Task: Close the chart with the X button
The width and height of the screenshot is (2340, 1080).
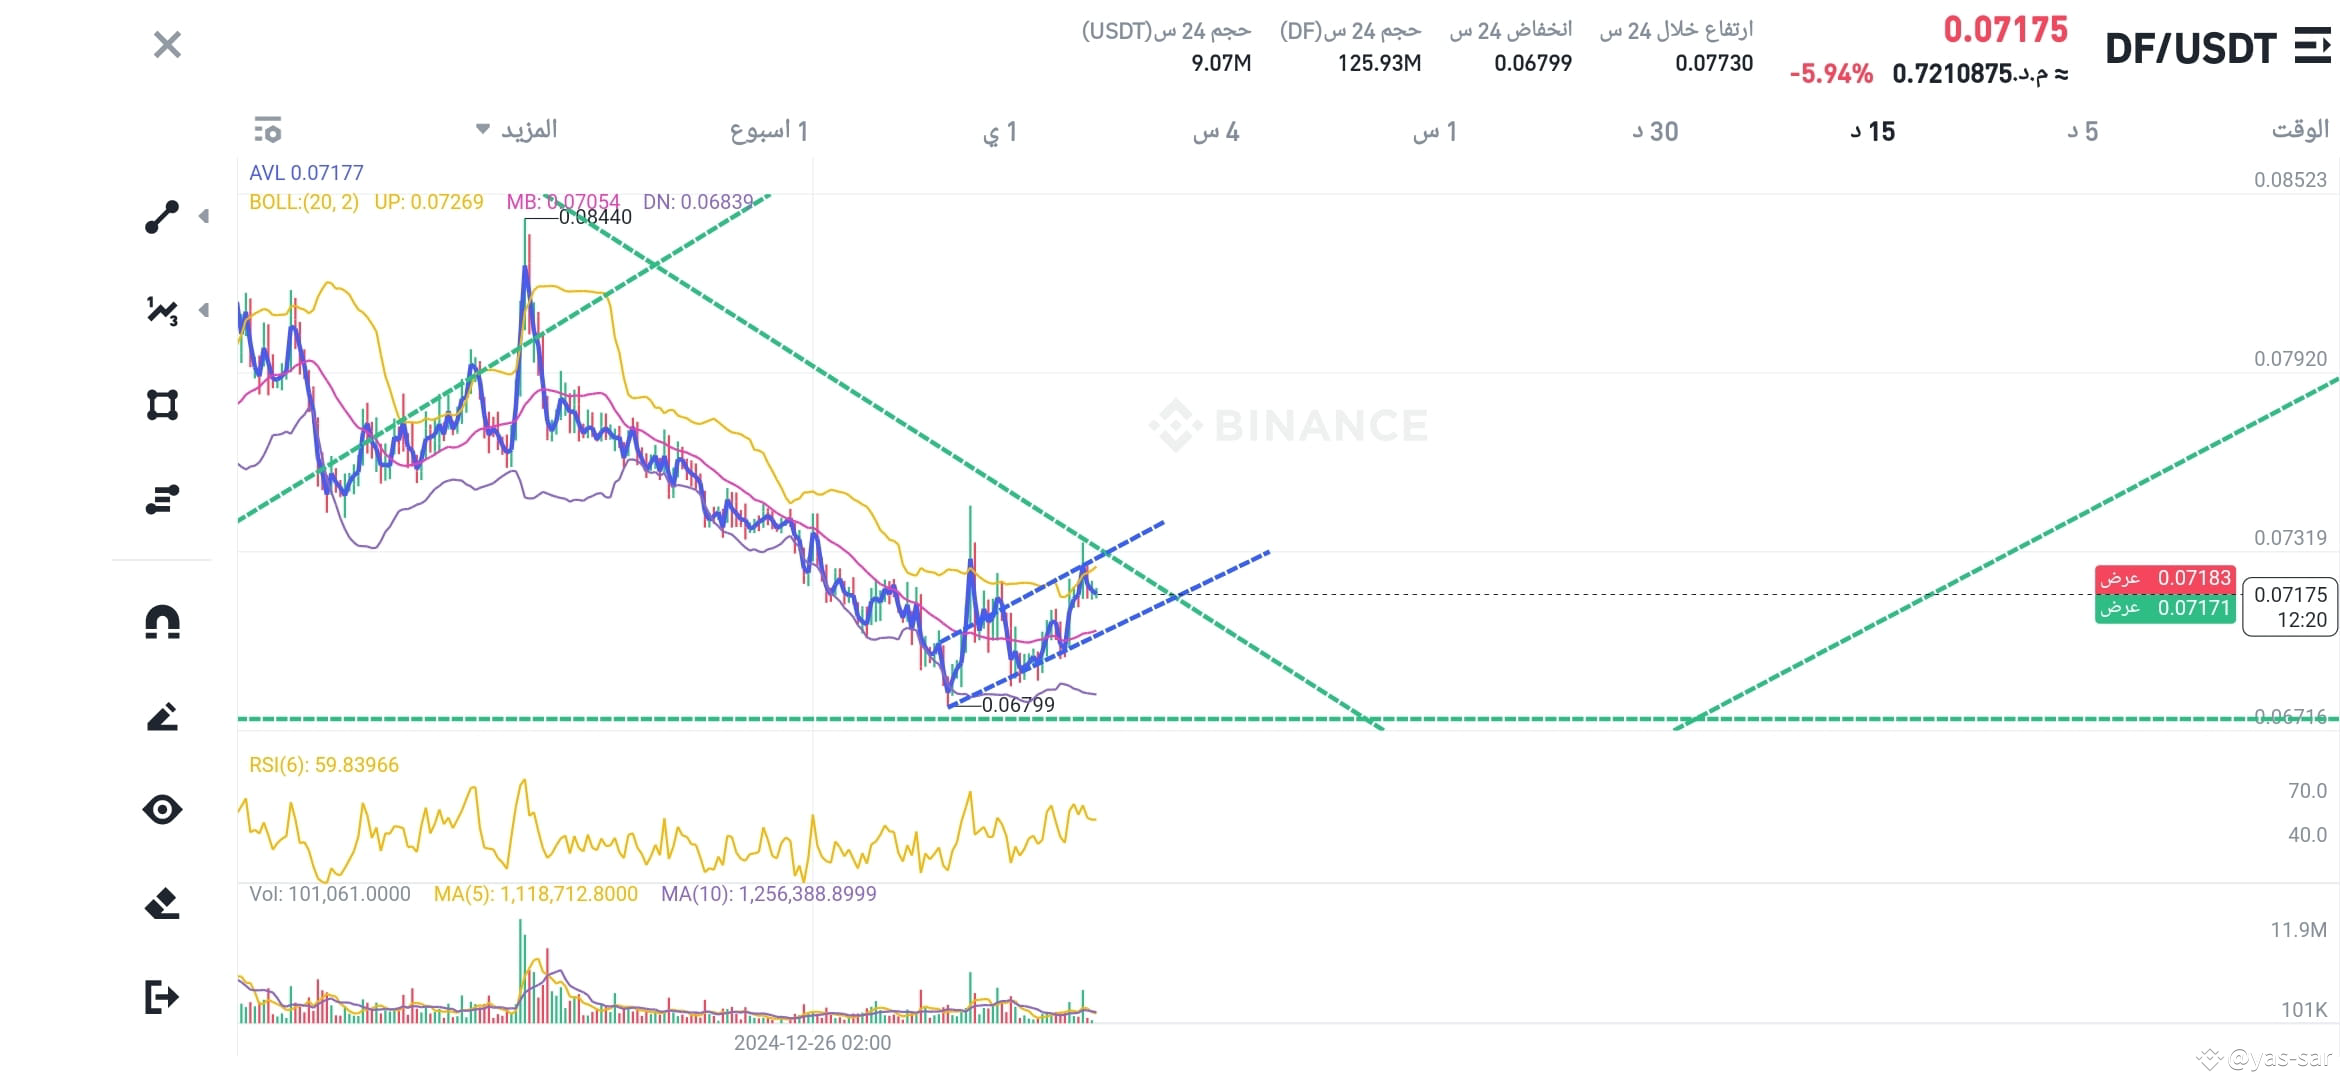Action: click(x=167, y=45)
